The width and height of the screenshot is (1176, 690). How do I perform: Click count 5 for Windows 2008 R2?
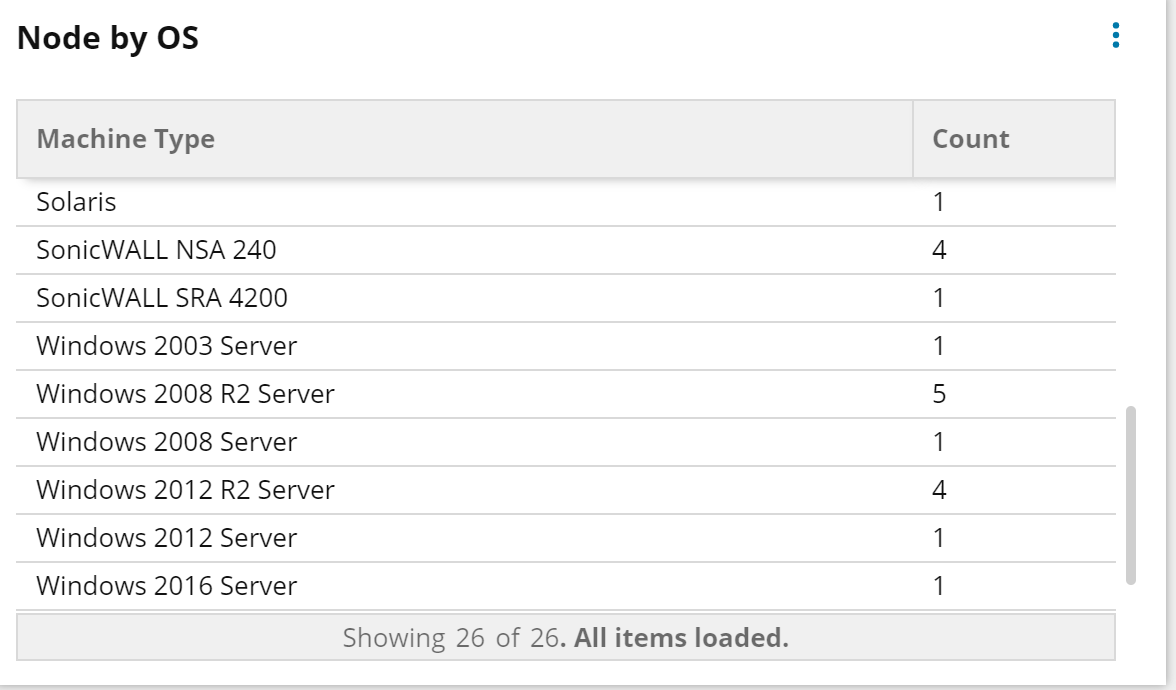point(939,394)
